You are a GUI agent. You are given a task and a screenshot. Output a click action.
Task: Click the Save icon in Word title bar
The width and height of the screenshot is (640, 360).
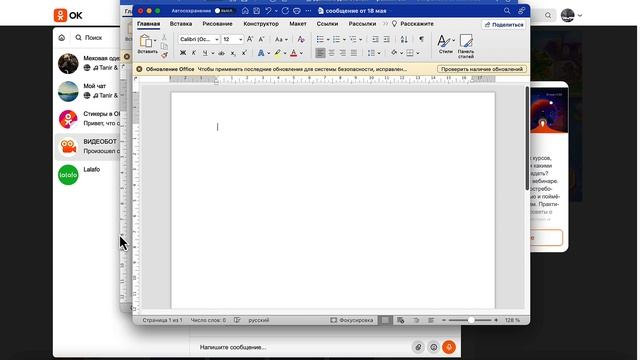256,11
